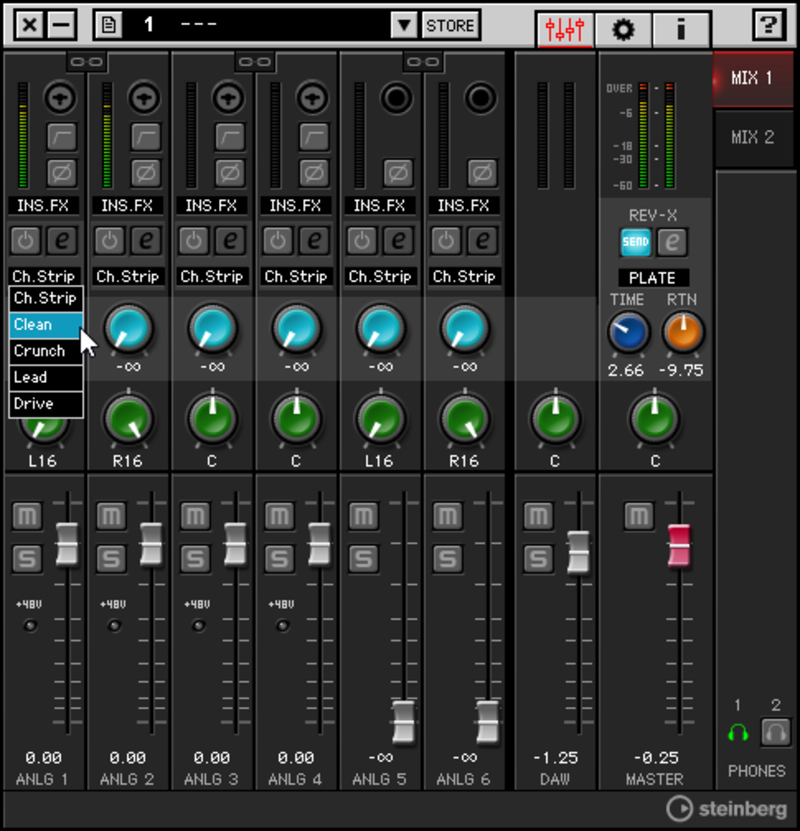Toggle +48V phantom power on ANLG 3
The height and width of the screenshot is (831, 800).
tap(198, 626)
